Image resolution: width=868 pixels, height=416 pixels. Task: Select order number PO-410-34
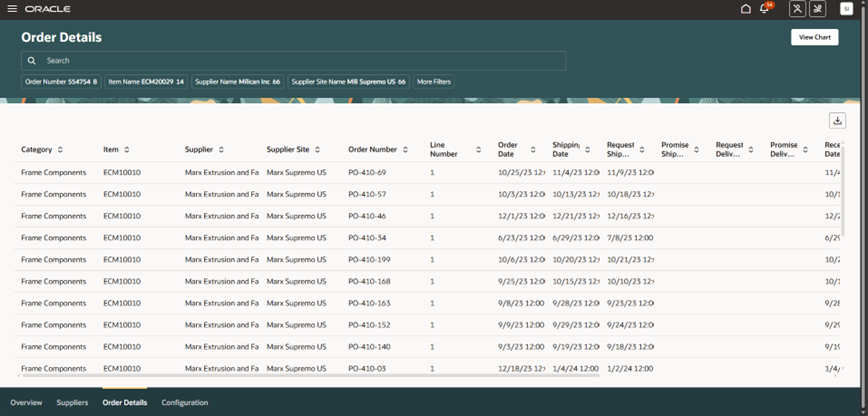click(x=367, y=238)
